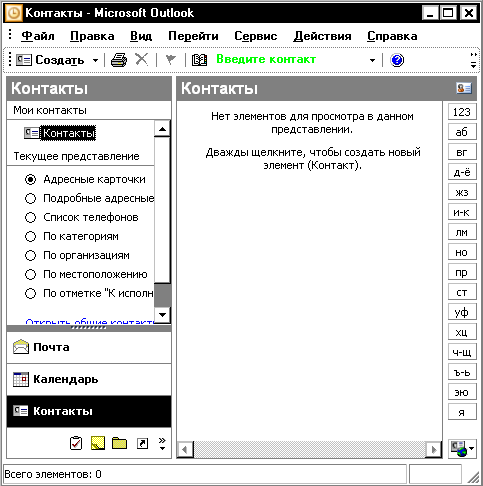Open the Address Book icon
483x486 pixels.
(199, 60)
